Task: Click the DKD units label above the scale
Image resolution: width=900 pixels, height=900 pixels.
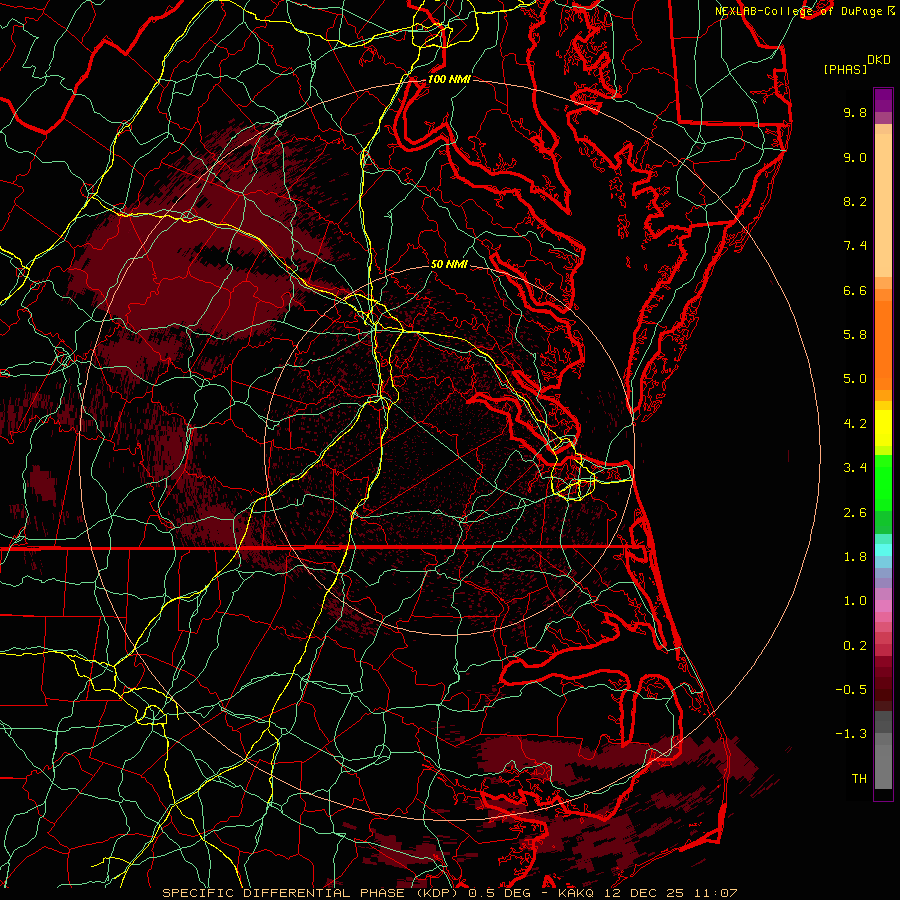Action: (879, 59)
